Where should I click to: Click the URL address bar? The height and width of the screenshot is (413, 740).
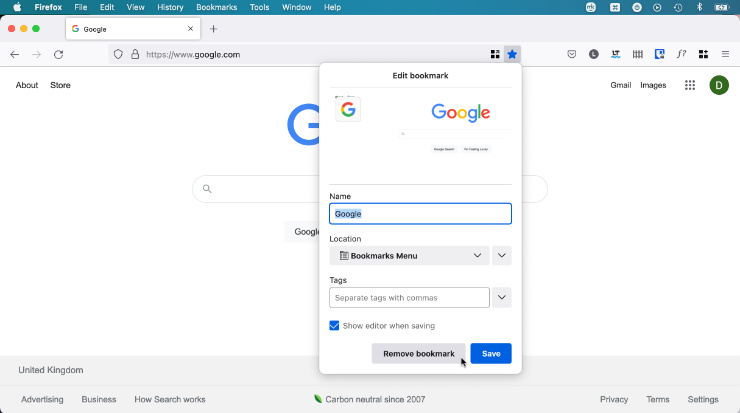pyautogui.click(x=314, y=54)
